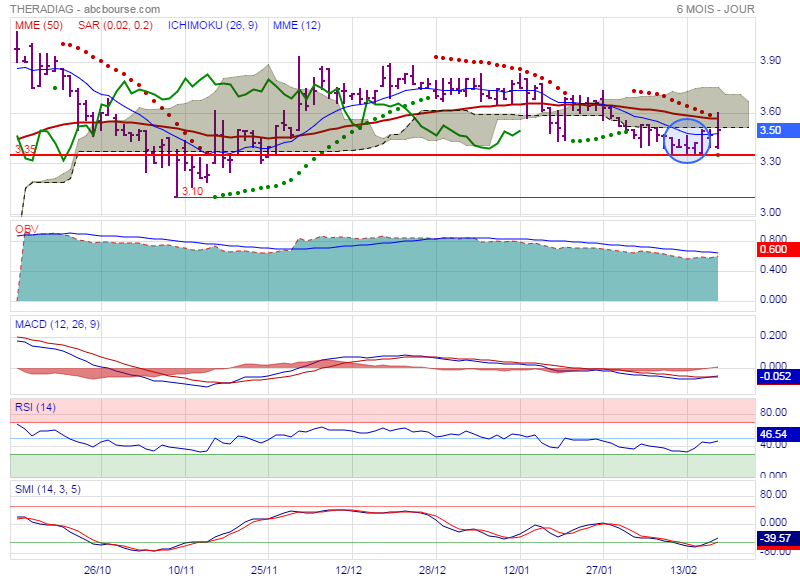
Task: Click the 27/01 date label
Action: (x=599, y=570)
